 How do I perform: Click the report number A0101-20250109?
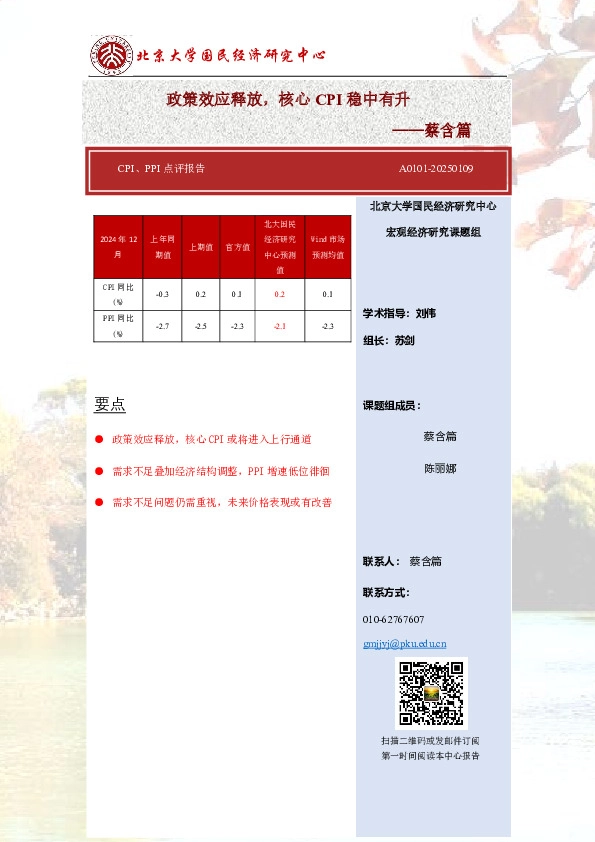(x=436, y=168)
